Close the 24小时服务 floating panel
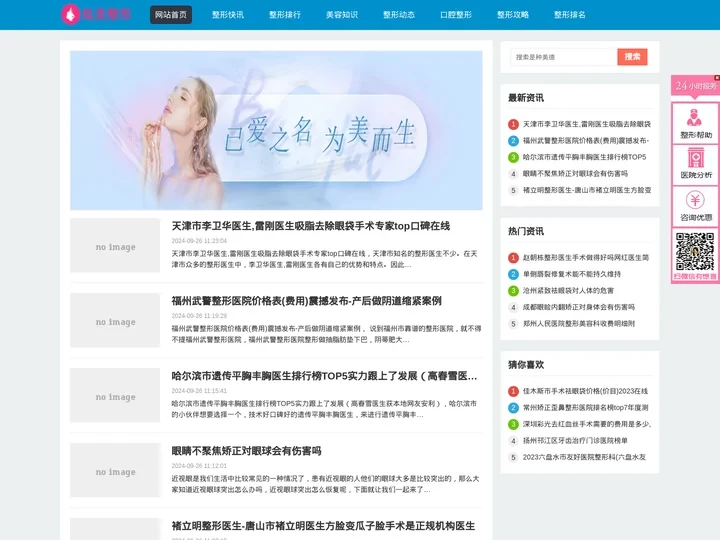 pyautogui.click(x=717, y=78)
